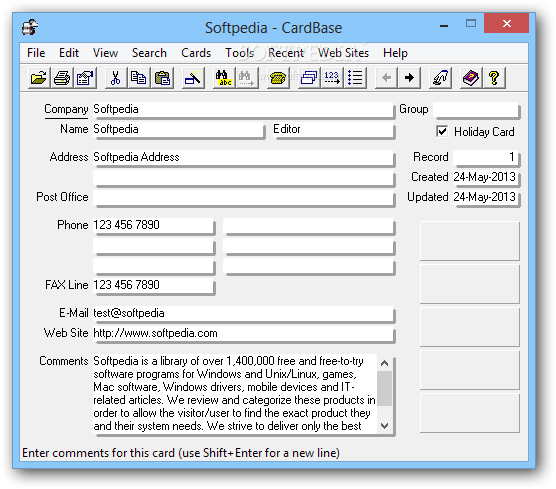Click the empty Group field
This screenshot has height=489, width=556.
476,109
